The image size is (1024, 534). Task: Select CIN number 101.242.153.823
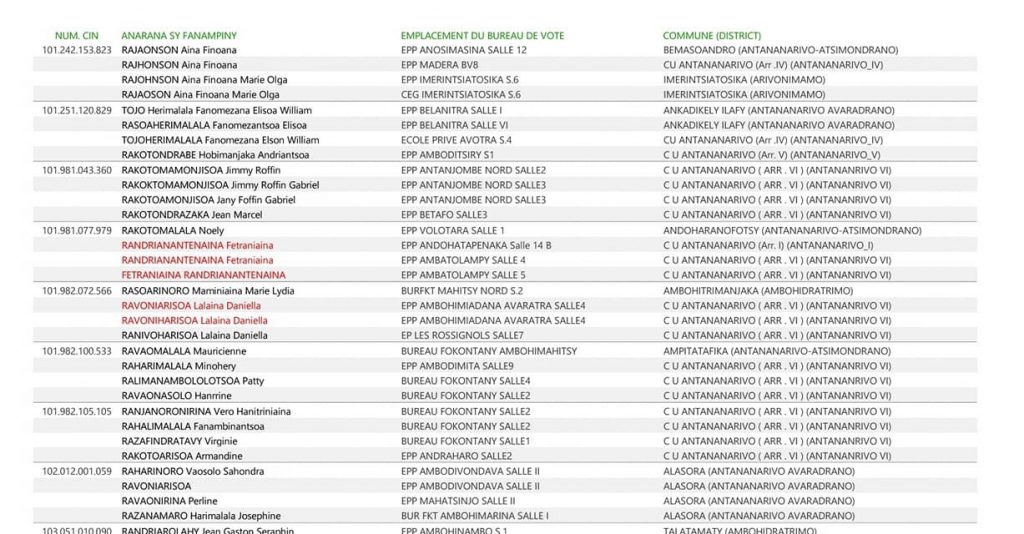click(x=77, y=50)
